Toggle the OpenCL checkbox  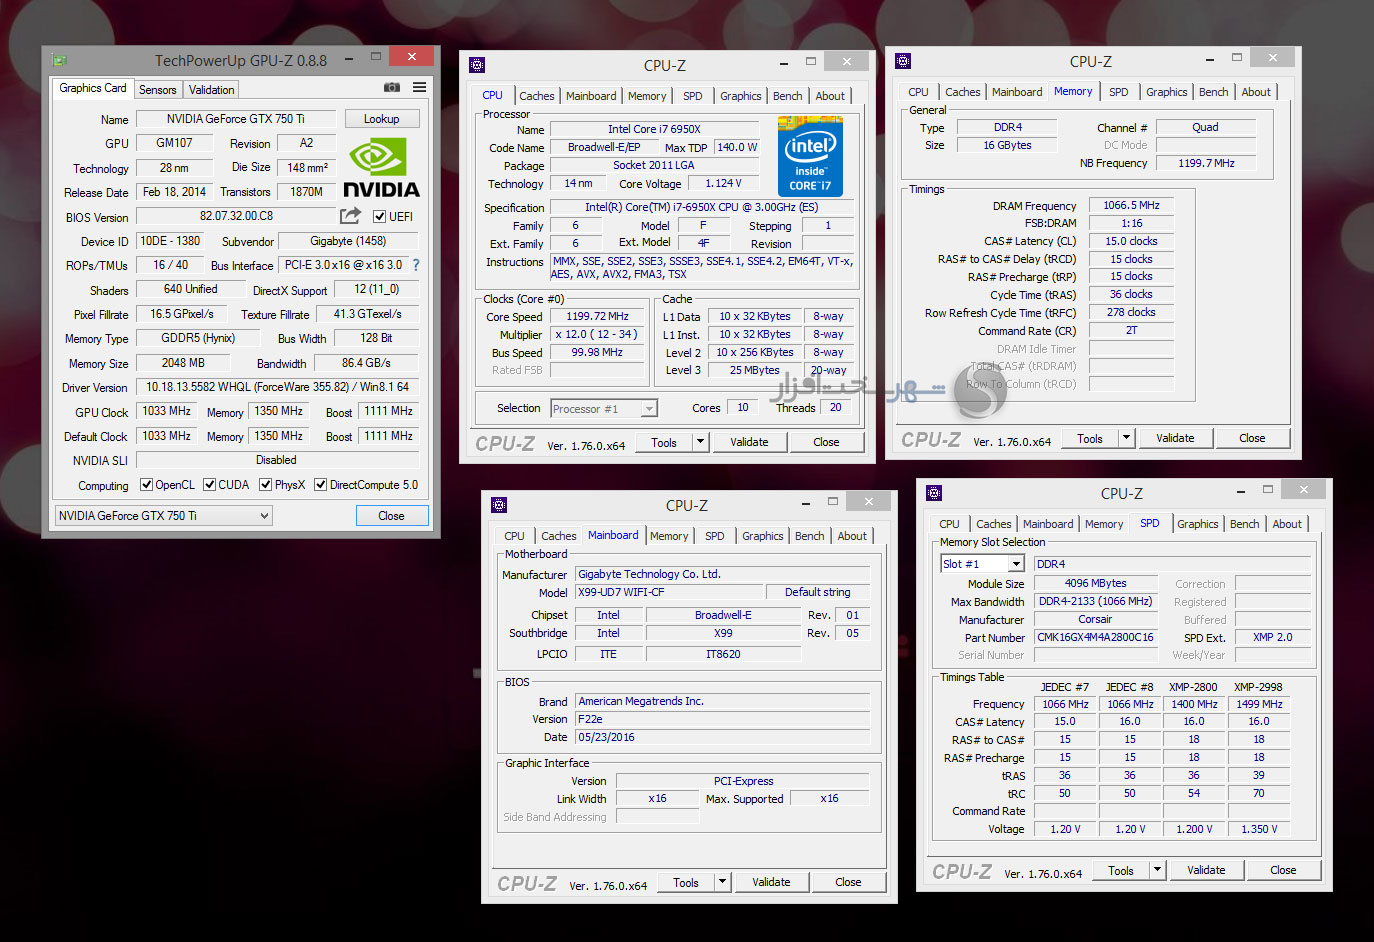[147, 485]
